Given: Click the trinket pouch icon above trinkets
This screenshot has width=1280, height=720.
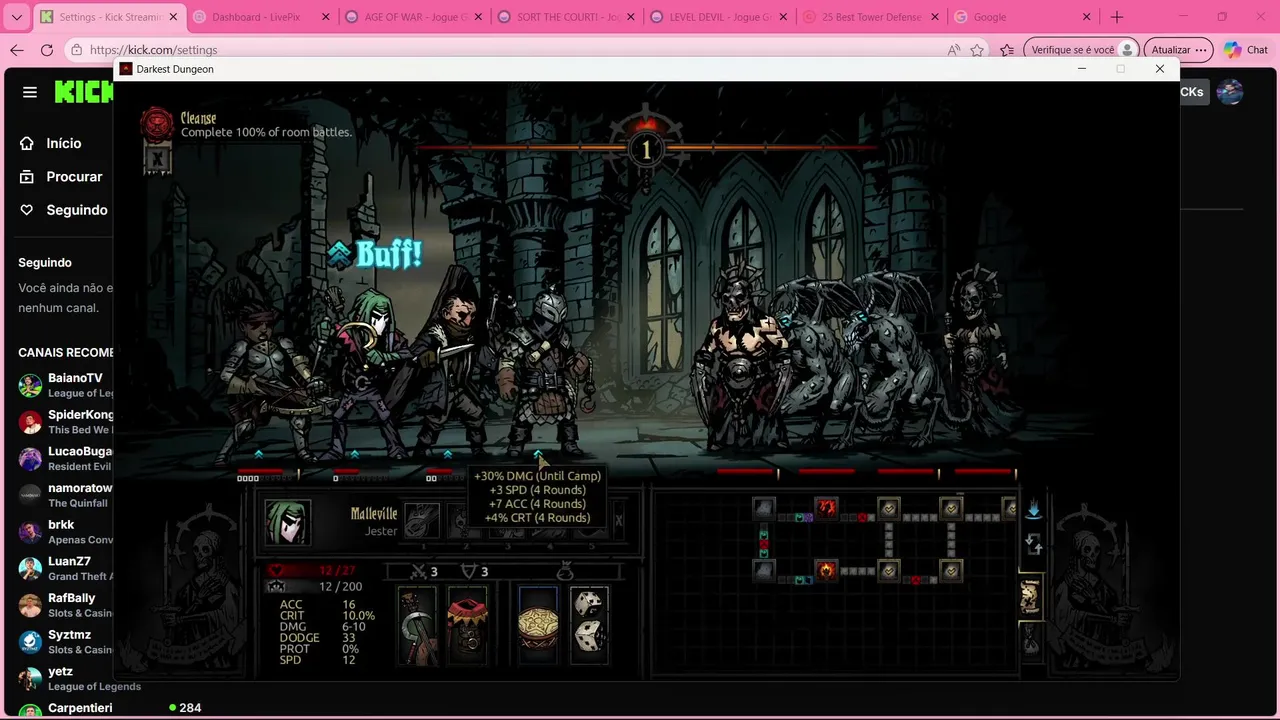Looking at the screenshot, I should point(564,572).
